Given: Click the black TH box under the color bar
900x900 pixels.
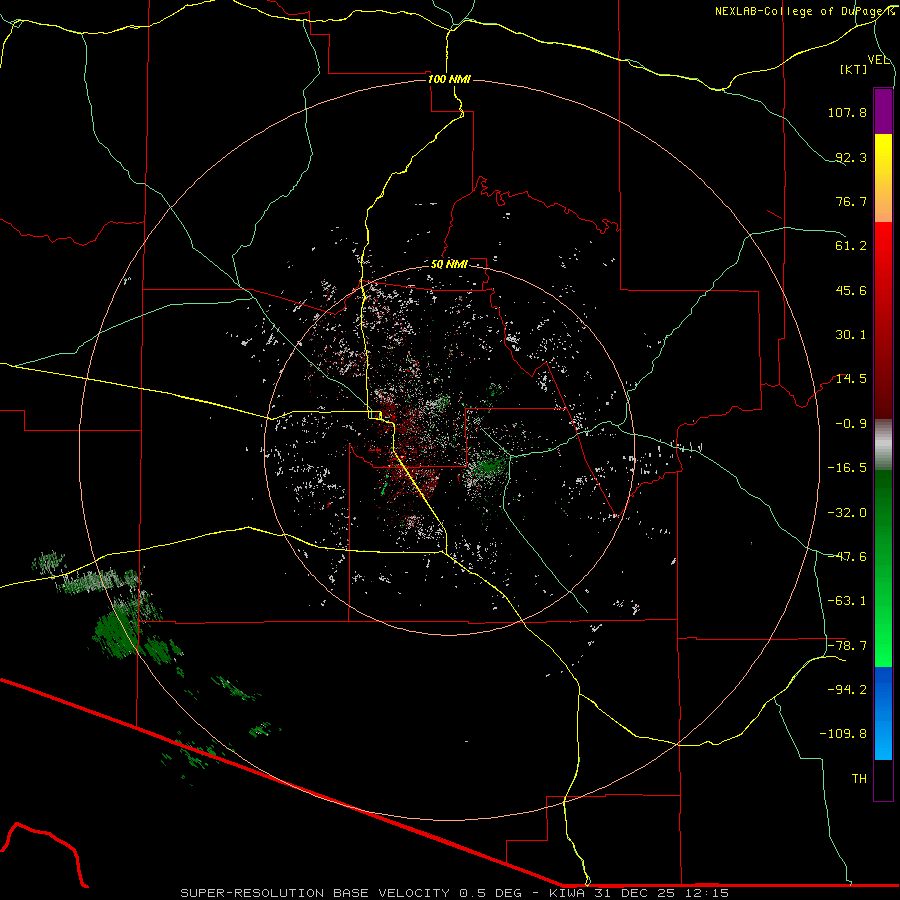Looking at the screenshot, I should tap(883, 780).
